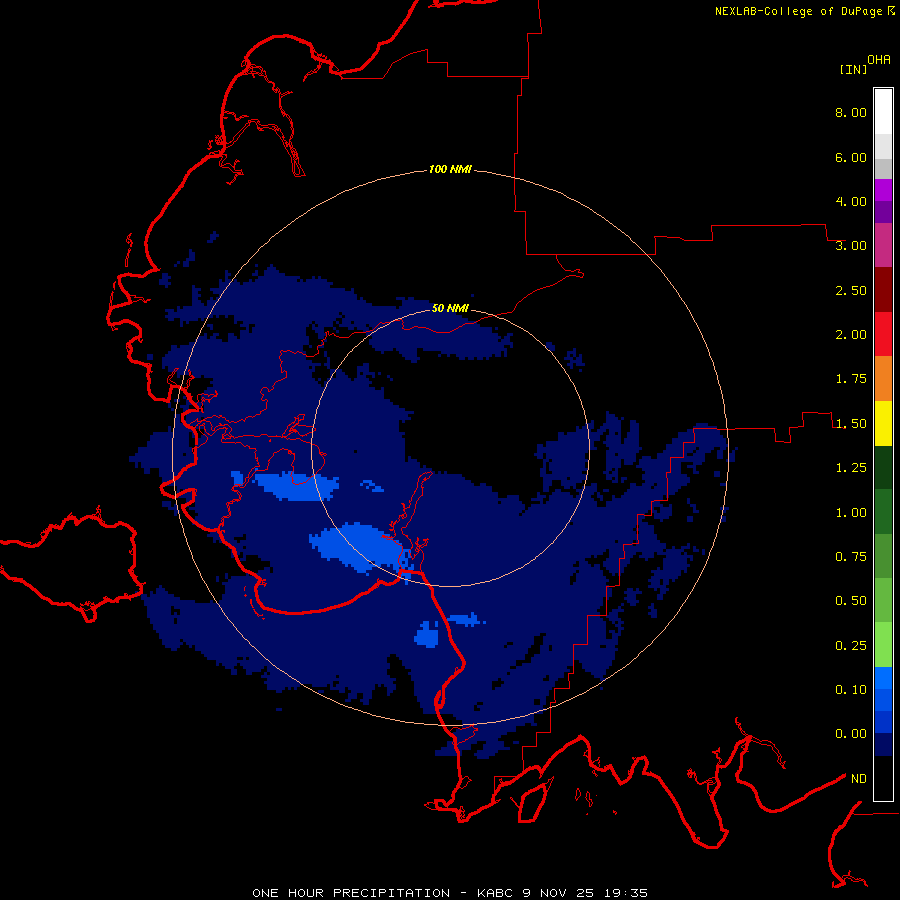The image size is (900, 900).
Task: Select the 1.00 legend value
Action: pyautogui.click(x=851, y=513)
